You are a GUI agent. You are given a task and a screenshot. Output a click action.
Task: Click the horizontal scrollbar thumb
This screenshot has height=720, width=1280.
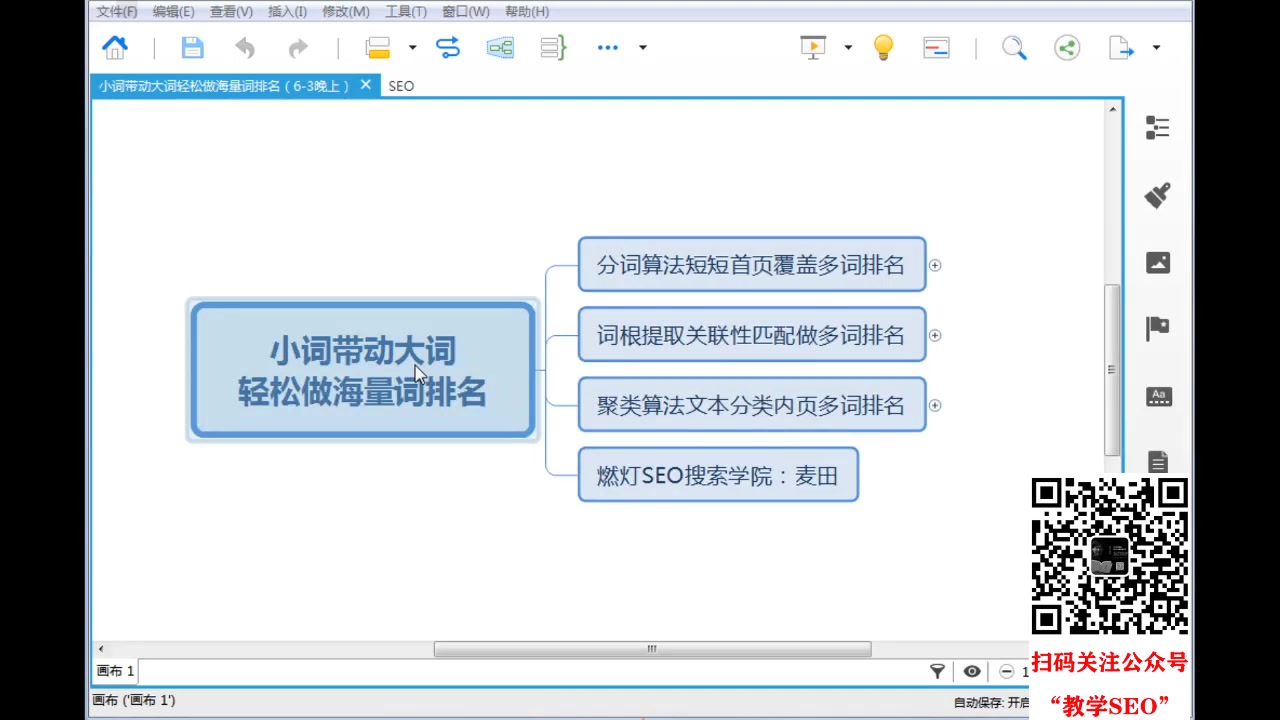[x=652, y=649]
